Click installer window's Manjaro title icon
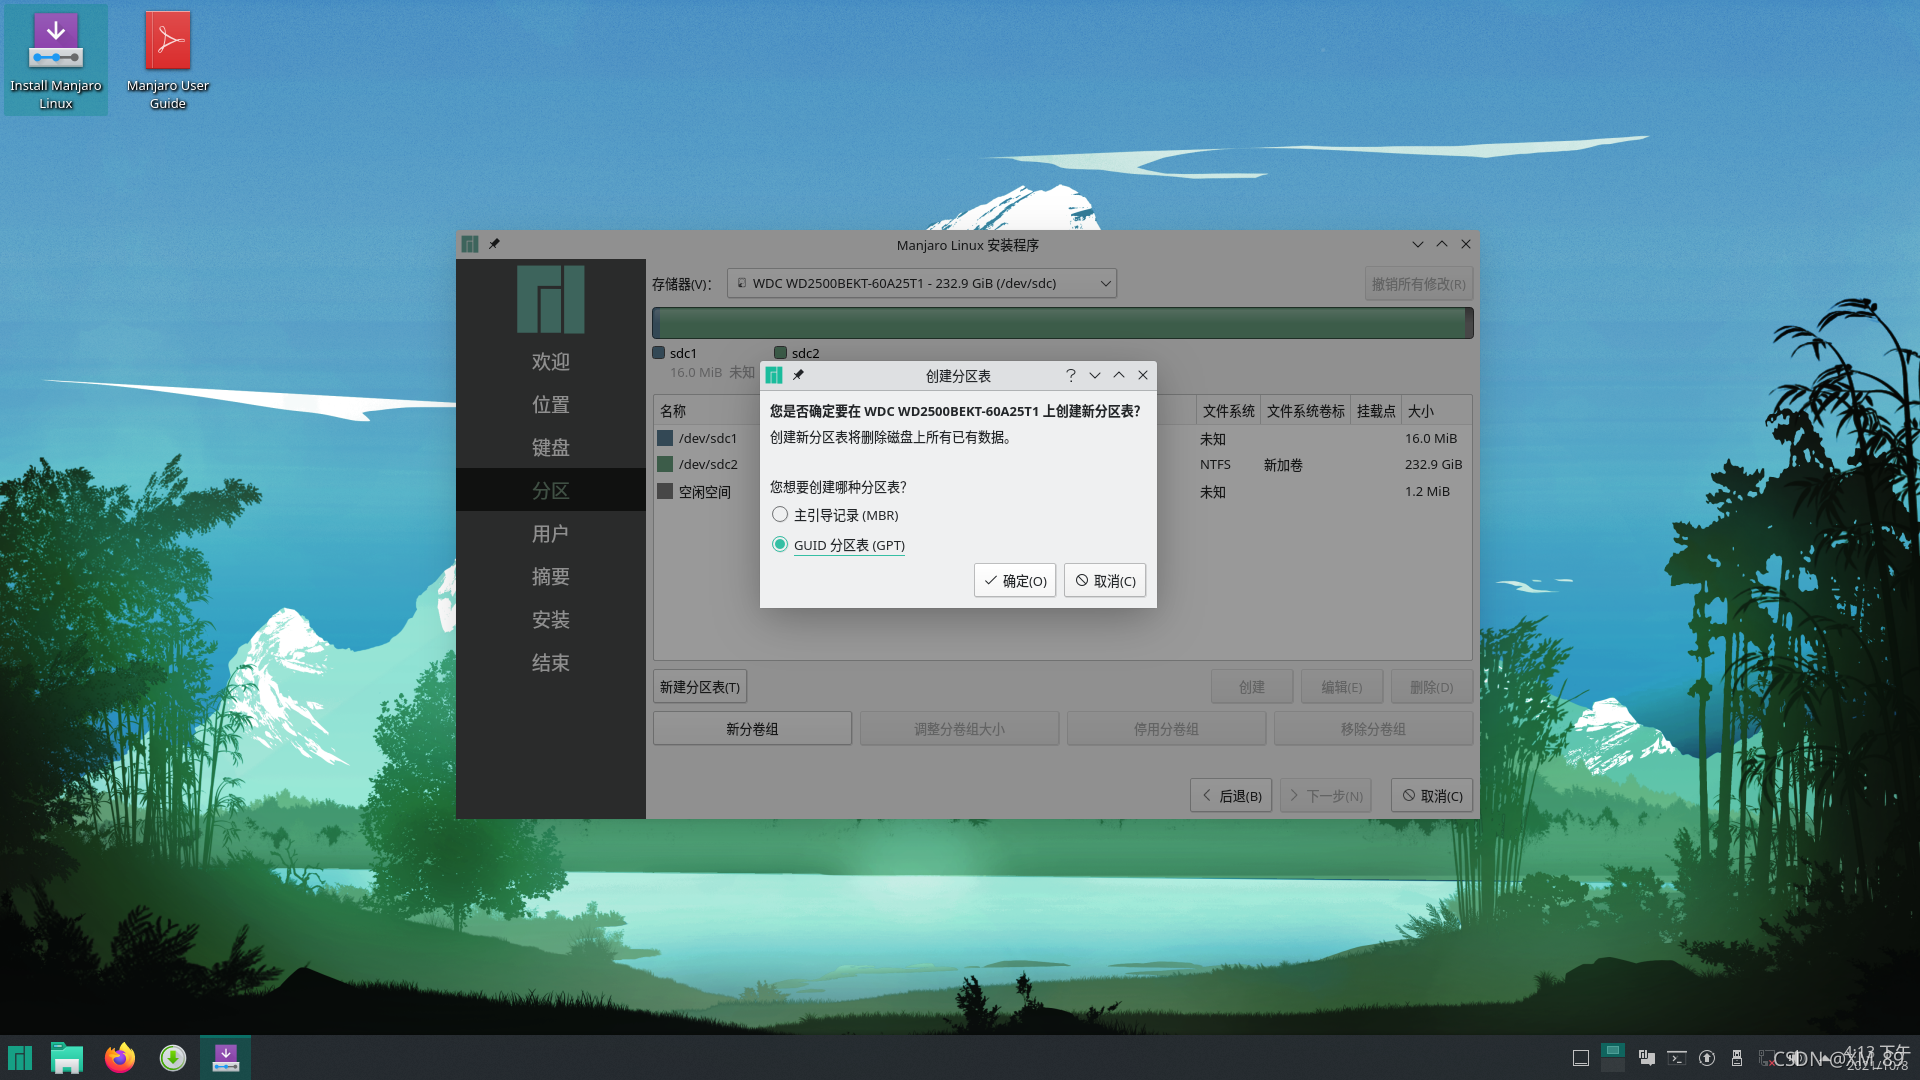Viewport: 1920px width, 1080px height. [470, 244]
